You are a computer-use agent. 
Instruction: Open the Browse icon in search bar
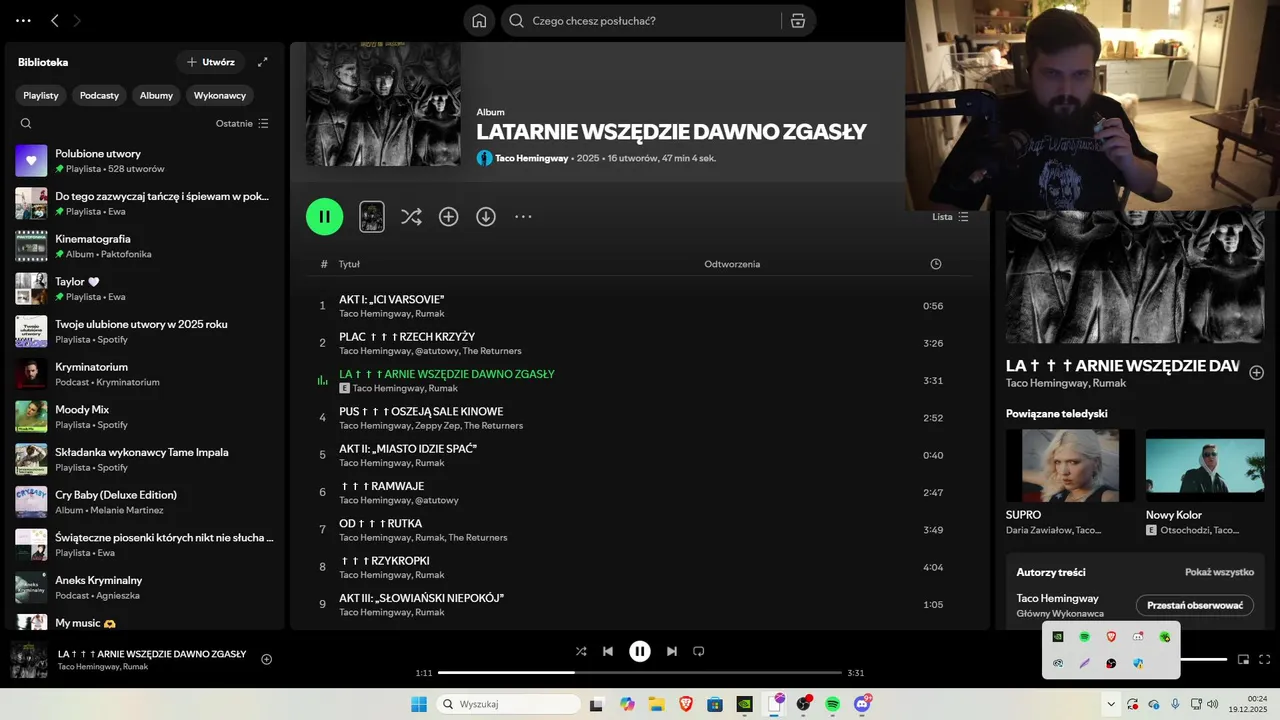point(797,21)
